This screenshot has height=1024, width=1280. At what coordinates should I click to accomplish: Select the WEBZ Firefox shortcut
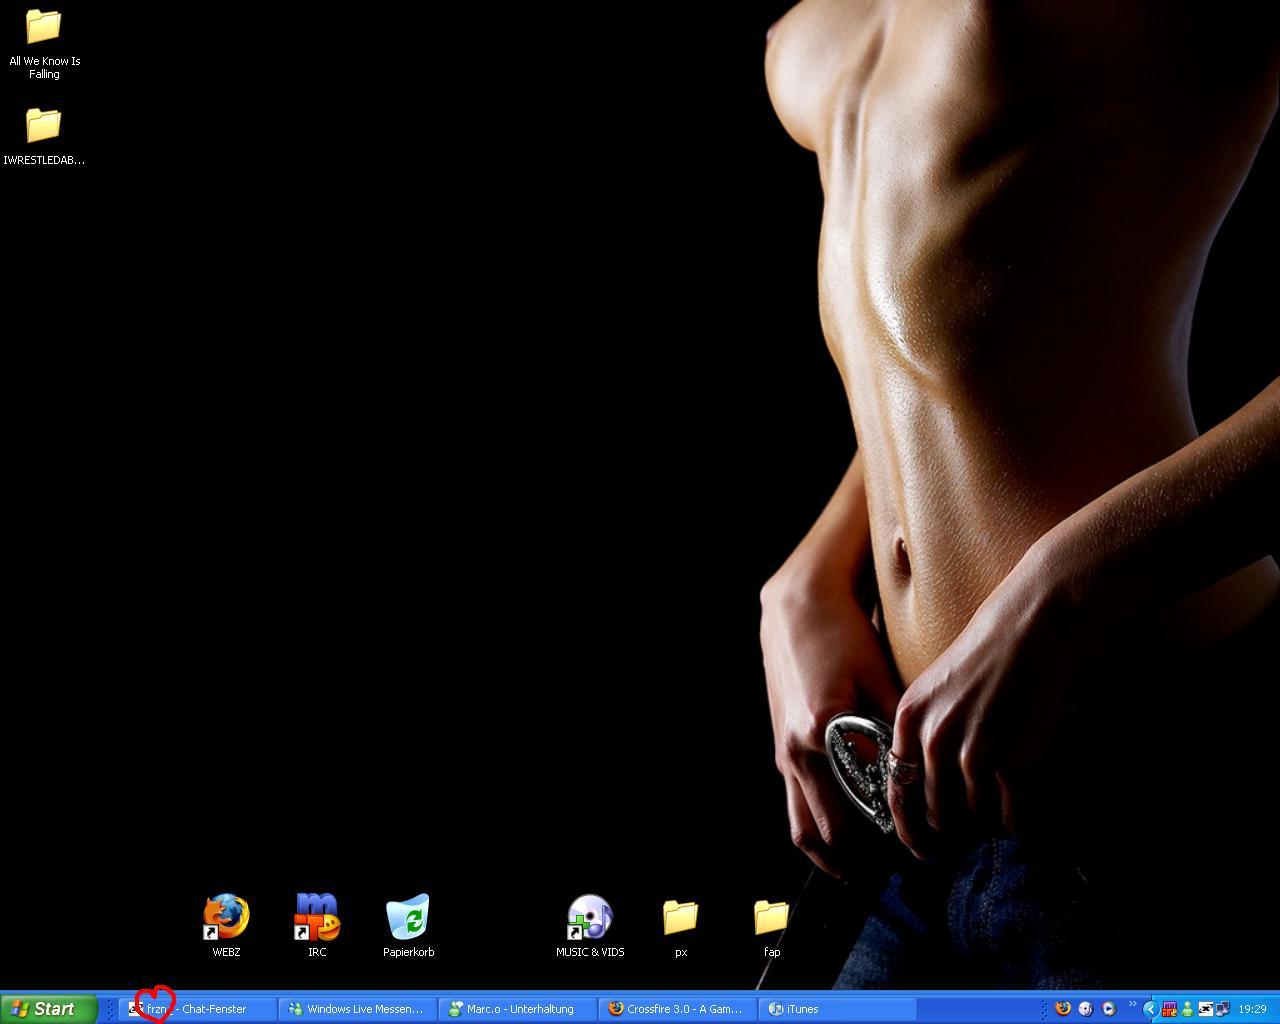click(x=226, y=926)
